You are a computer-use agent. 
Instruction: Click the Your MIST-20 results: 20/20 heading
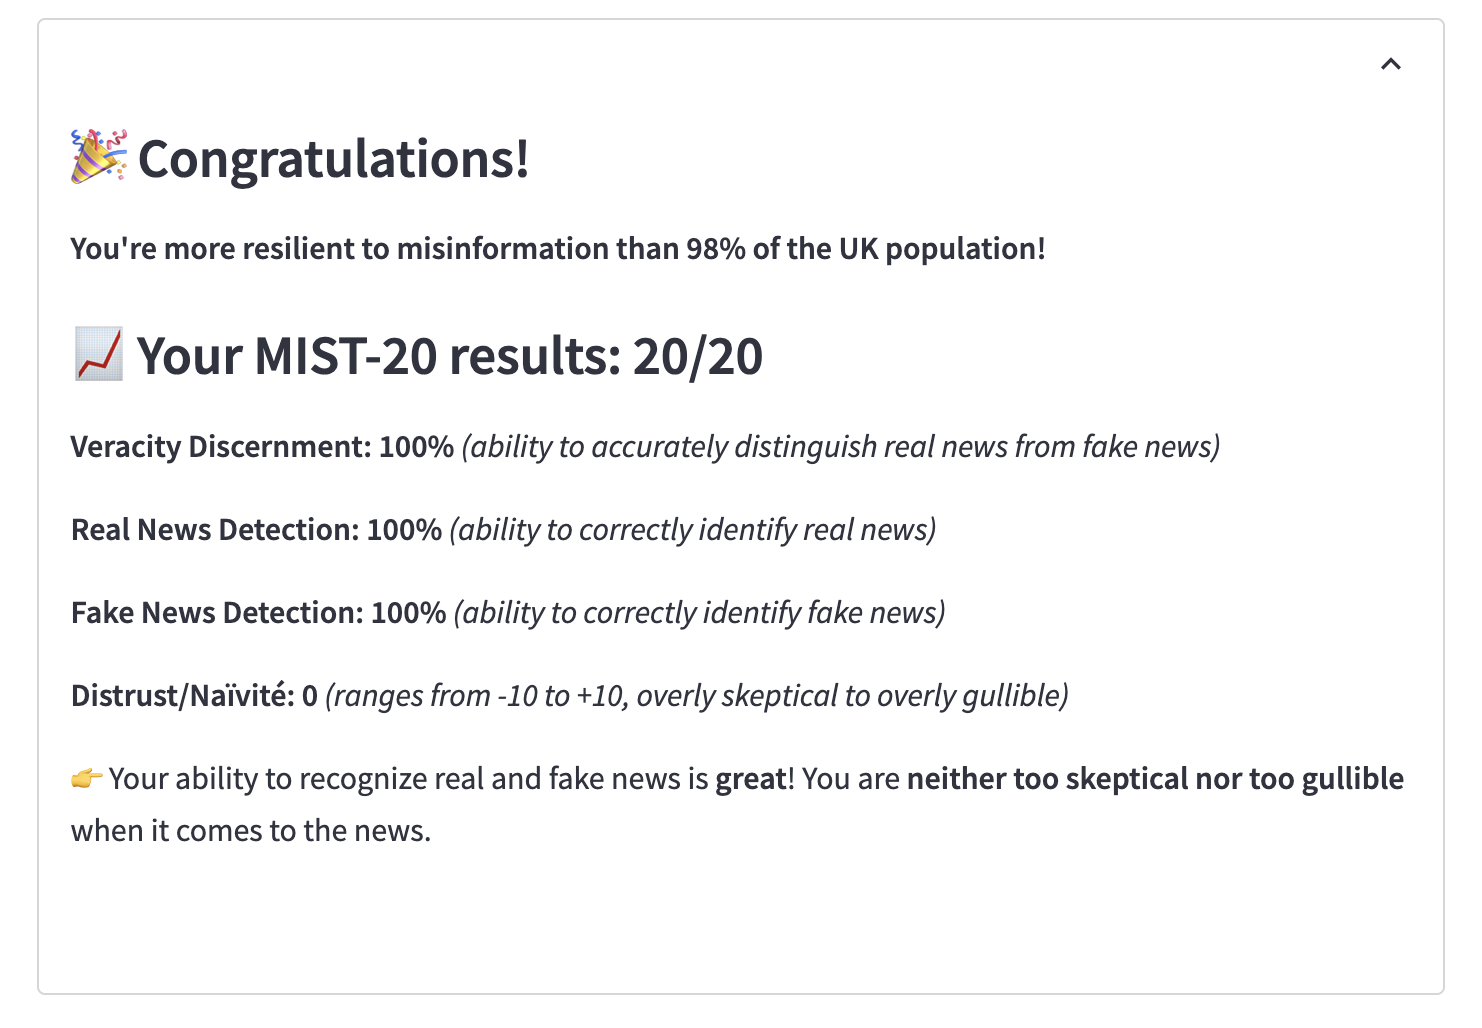point(450,356)
